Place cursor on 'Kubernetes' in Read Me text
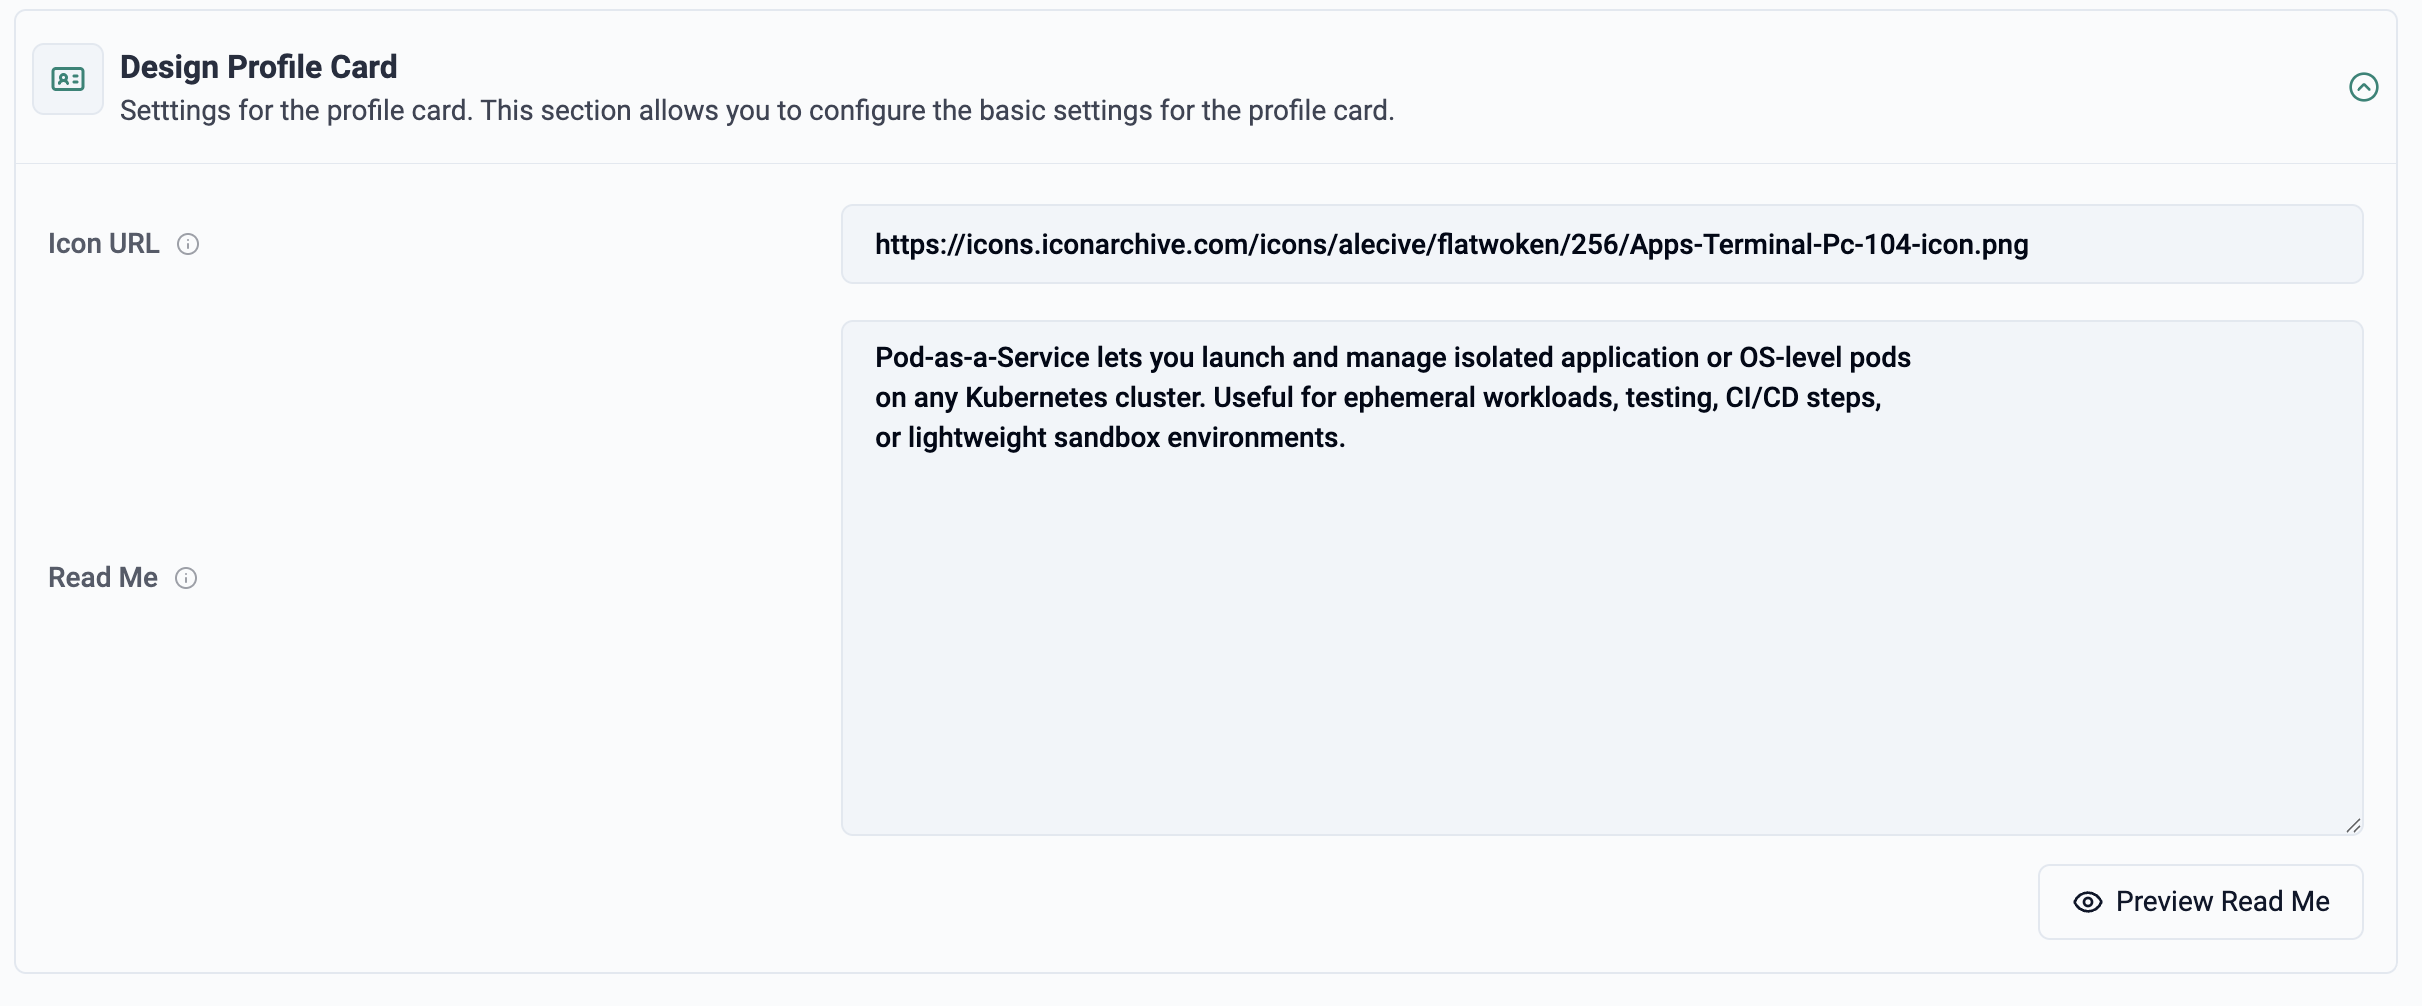This screenshot has width=2422, height=1006. click(x=1036, y=398)
